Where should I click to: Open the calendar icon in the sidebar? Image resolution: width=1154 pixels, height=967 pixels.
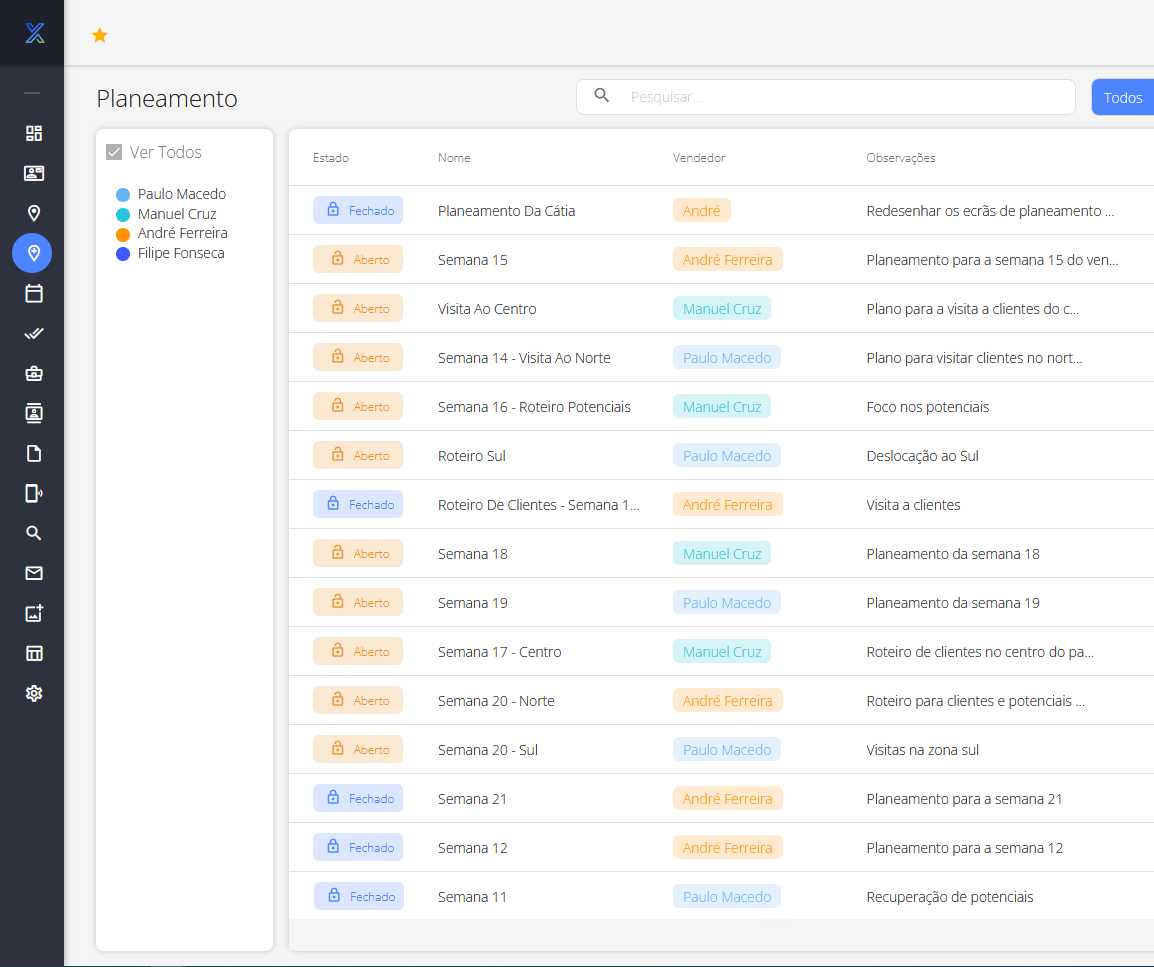pyautogui.click(x=34, y=293)
